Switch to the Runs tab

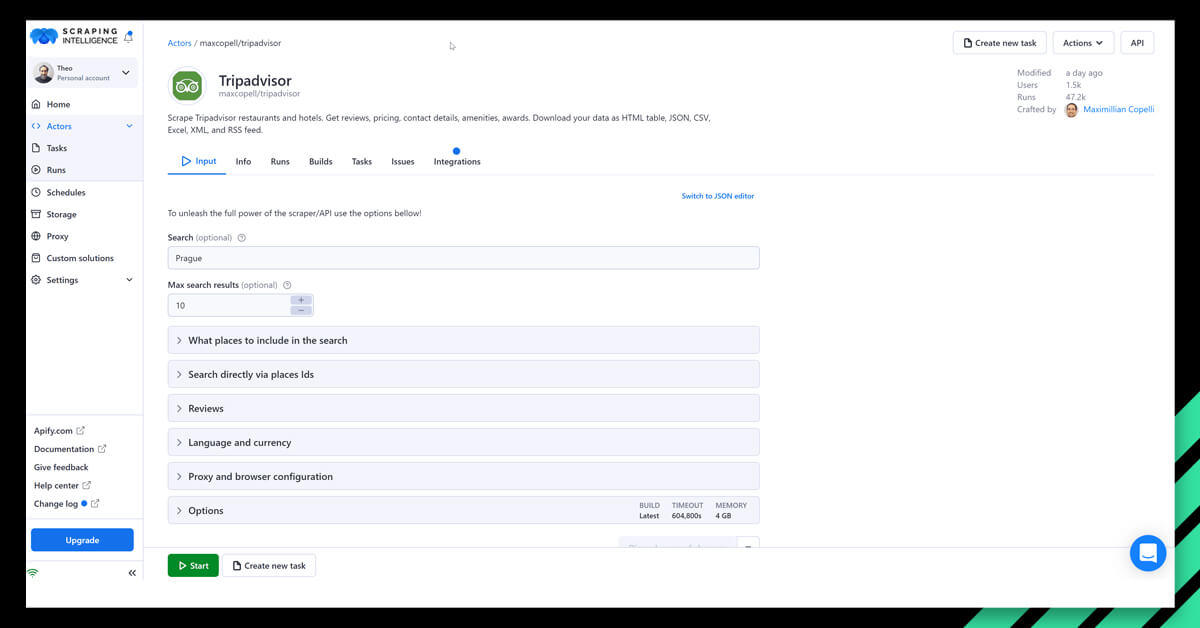[280, 161]
